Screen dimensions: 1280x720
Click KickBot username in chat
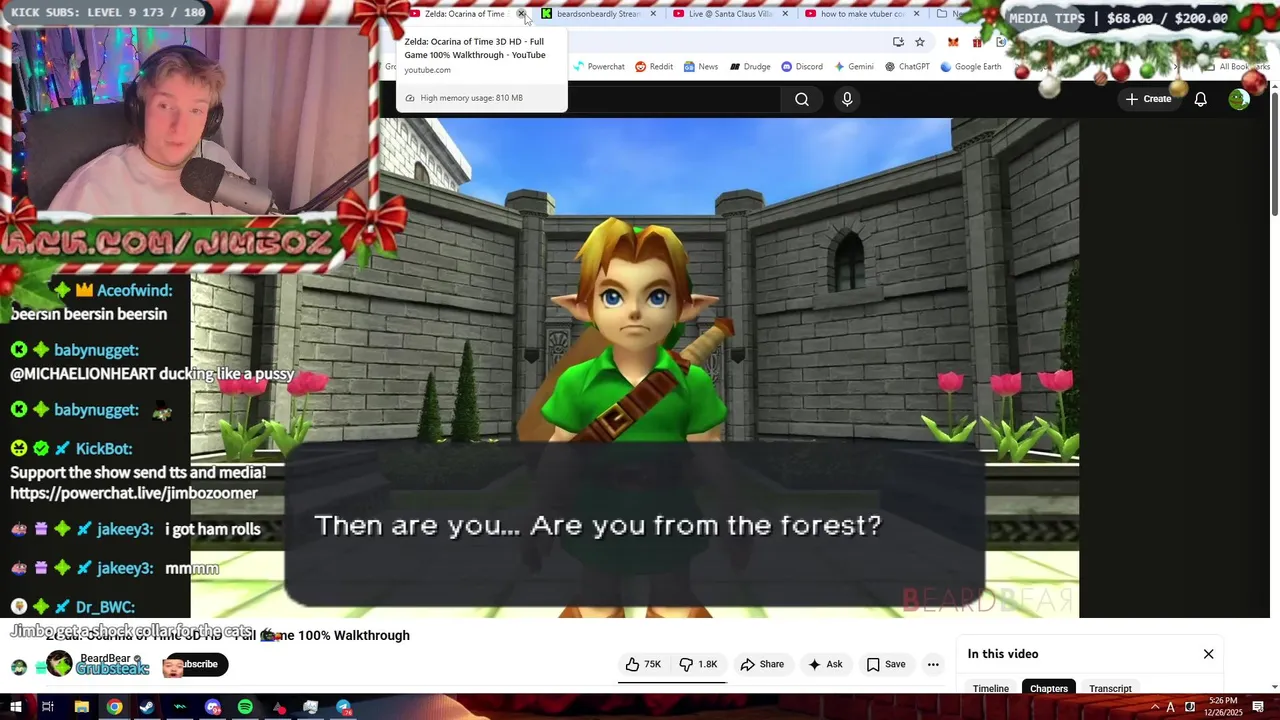point(104,449)
